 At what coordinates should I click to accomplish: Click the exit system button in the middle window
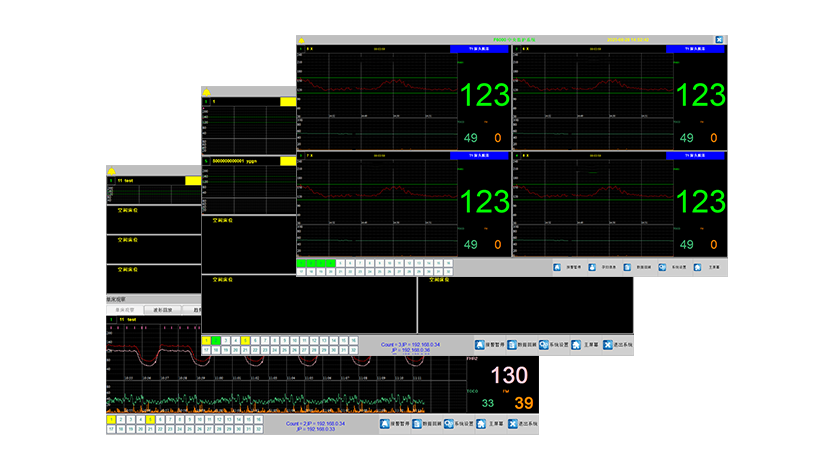click(x=613, y=343)
